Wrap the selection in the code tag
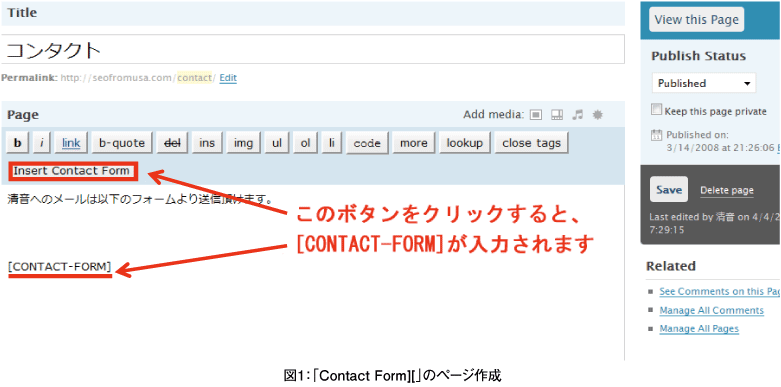The image size is (781, 387). [367, 143]
